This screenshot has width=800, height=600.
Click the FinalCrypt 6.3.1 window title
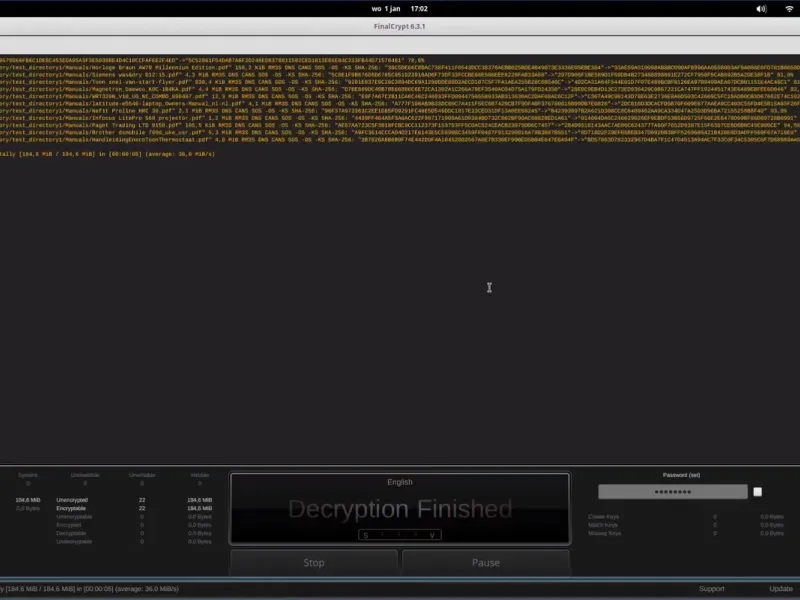(x=399, y=27)
